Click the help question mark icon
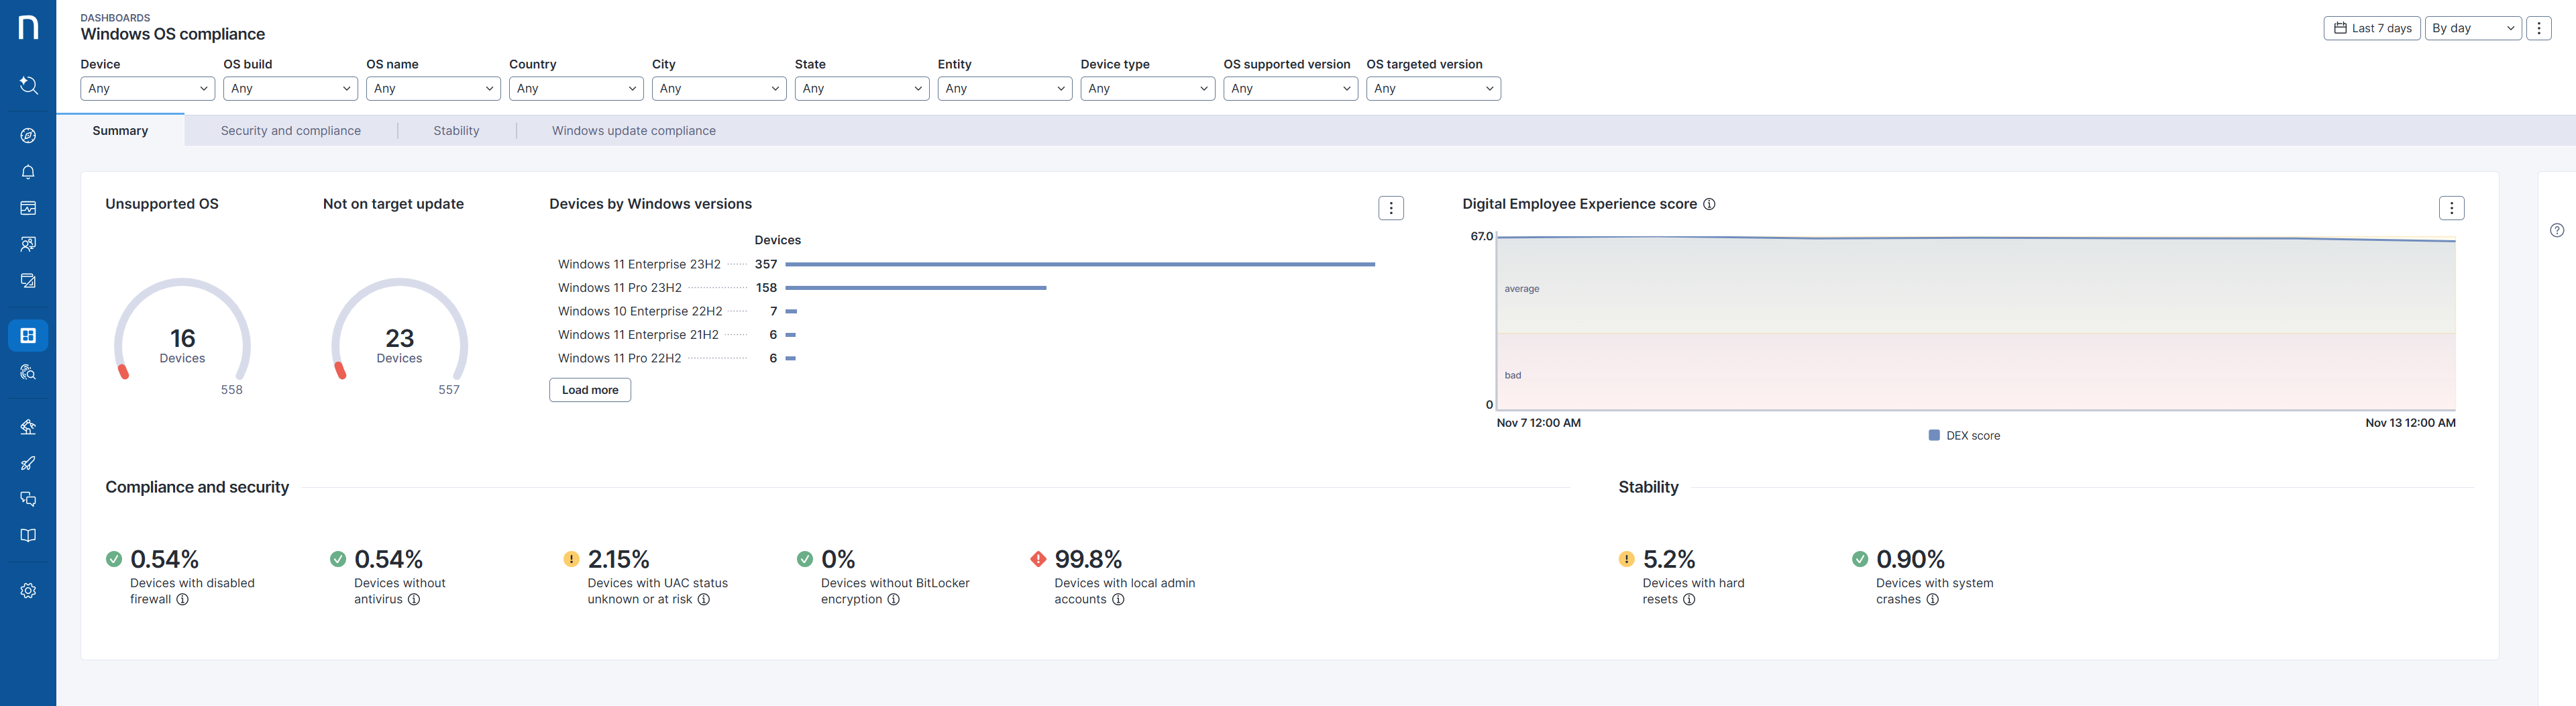This screenshot has width=2576, height=706. (x=2556, y=230)
